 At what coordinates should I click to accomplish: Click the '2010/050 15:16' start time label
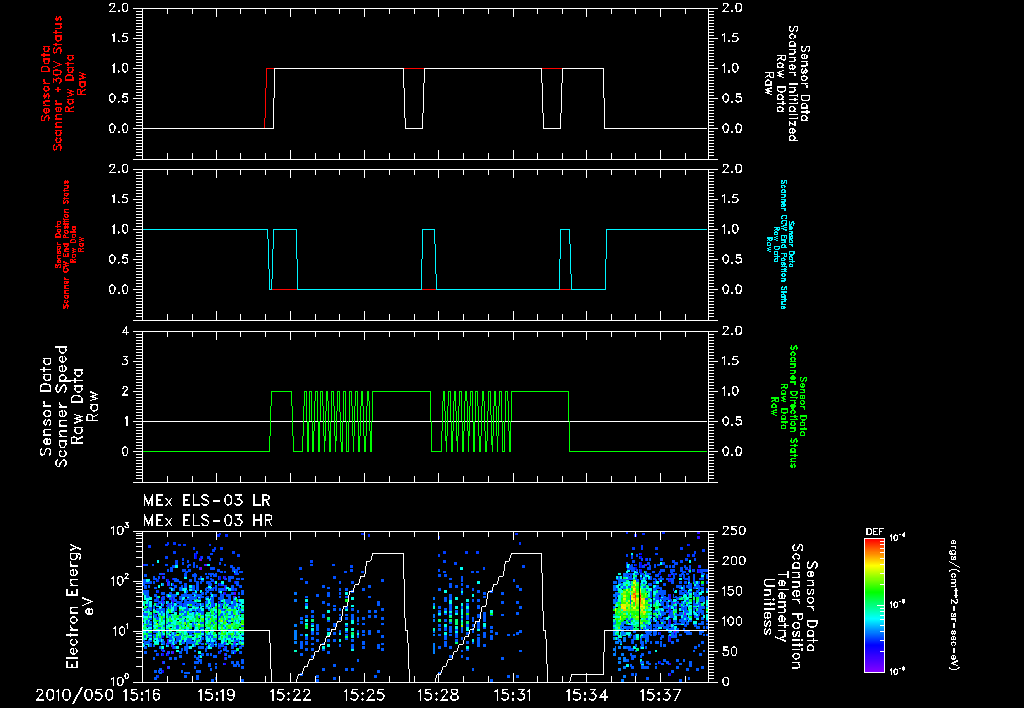click(99, 695)
